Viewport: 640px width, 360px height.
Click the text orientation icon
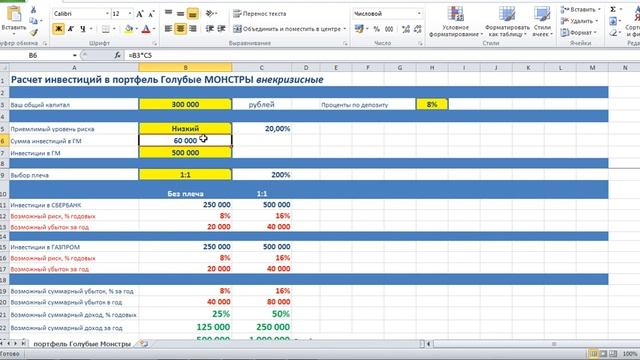click(x=210, y=13)
